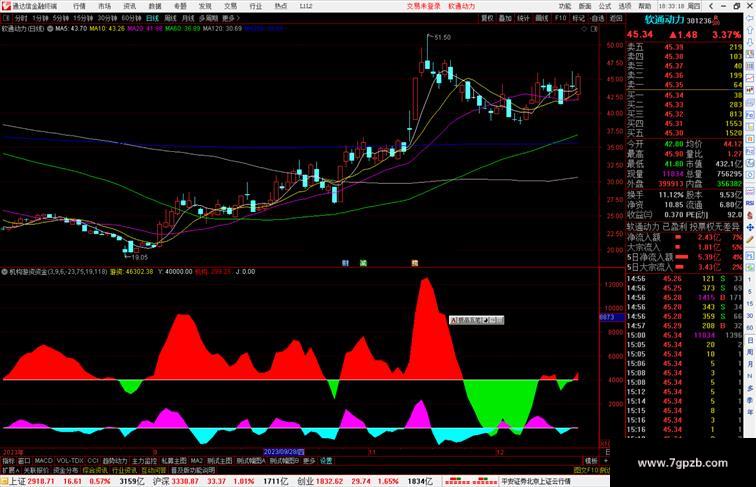756x487 pixels.
Task: Open the 叠加 overlay option
Action: click(505, 18)
